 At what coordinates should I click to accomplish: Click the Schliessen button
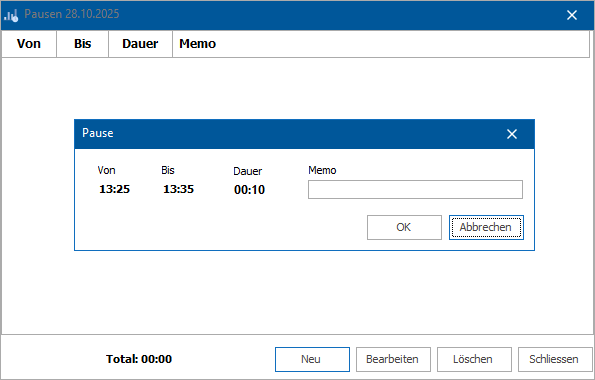click(555, 359)
